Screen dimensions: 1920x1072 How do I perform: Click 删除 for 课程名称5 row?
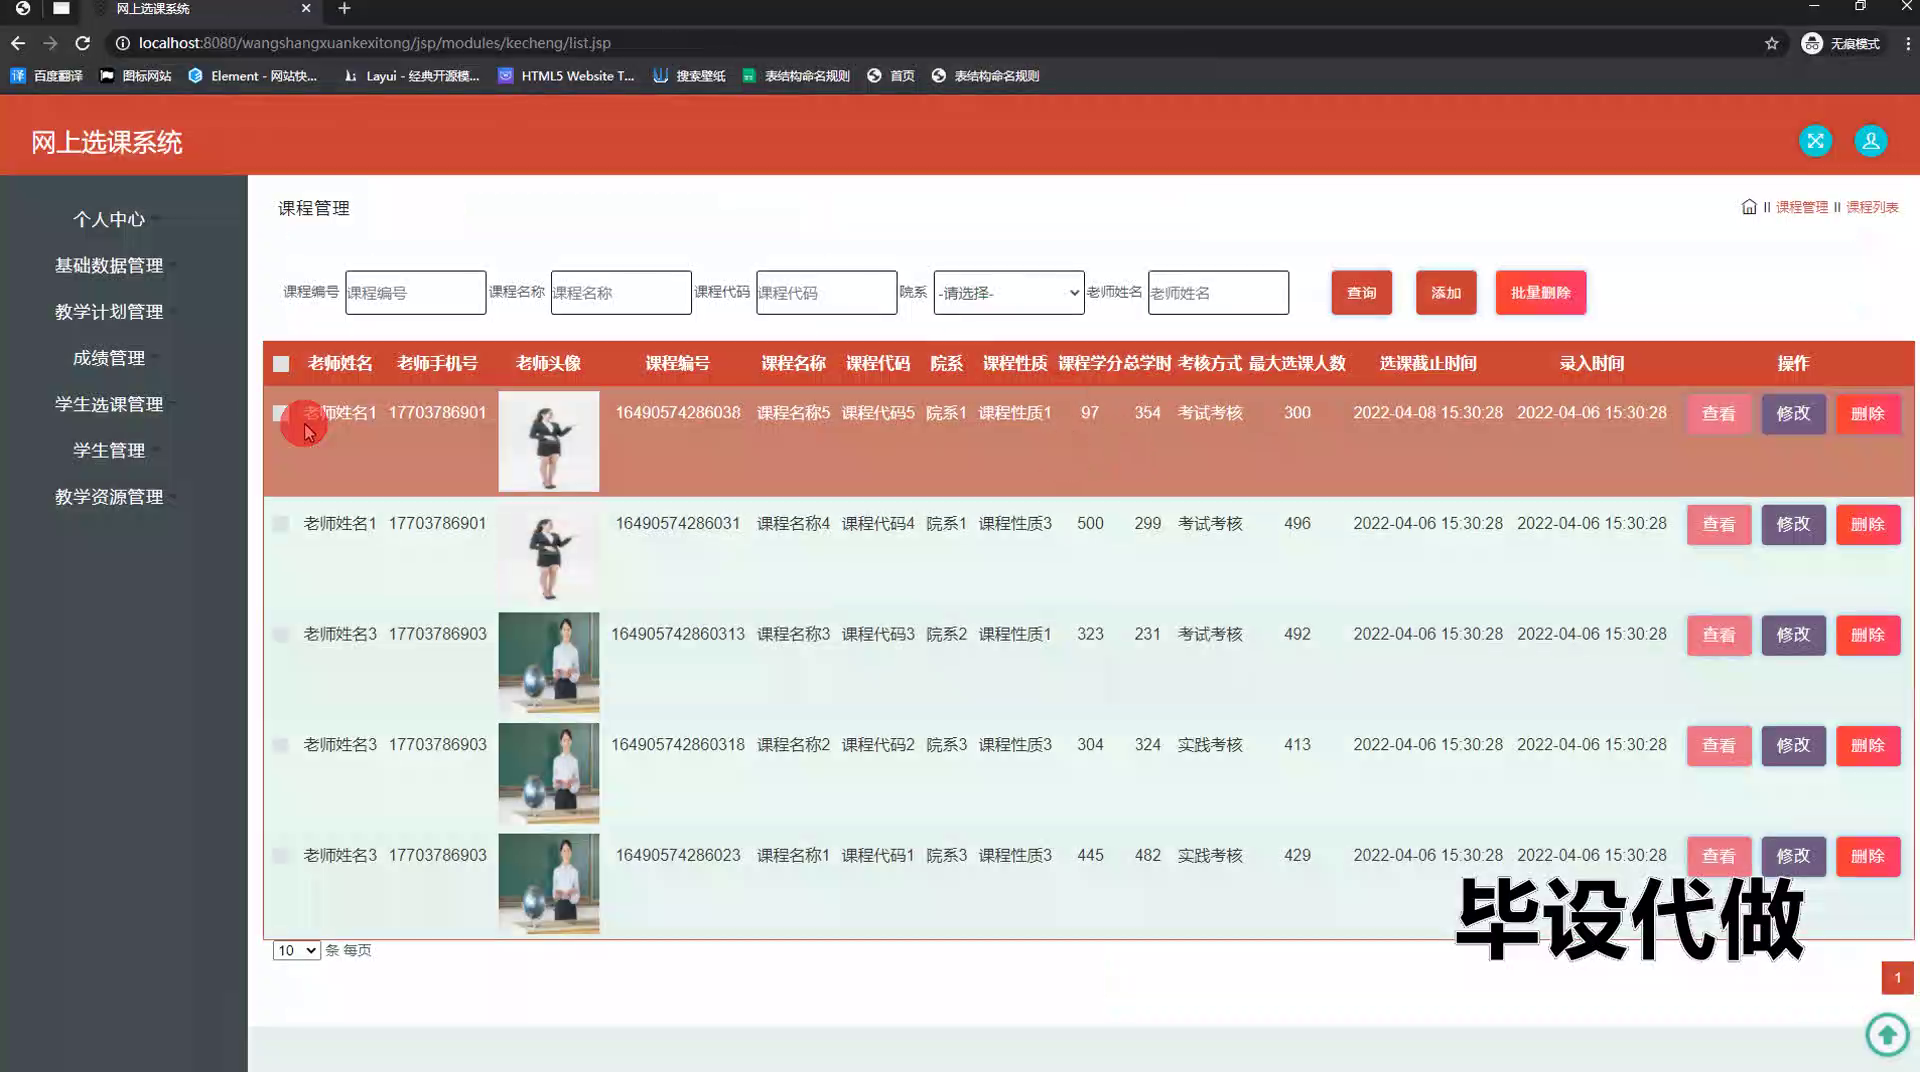click(x=1868, y=414)
